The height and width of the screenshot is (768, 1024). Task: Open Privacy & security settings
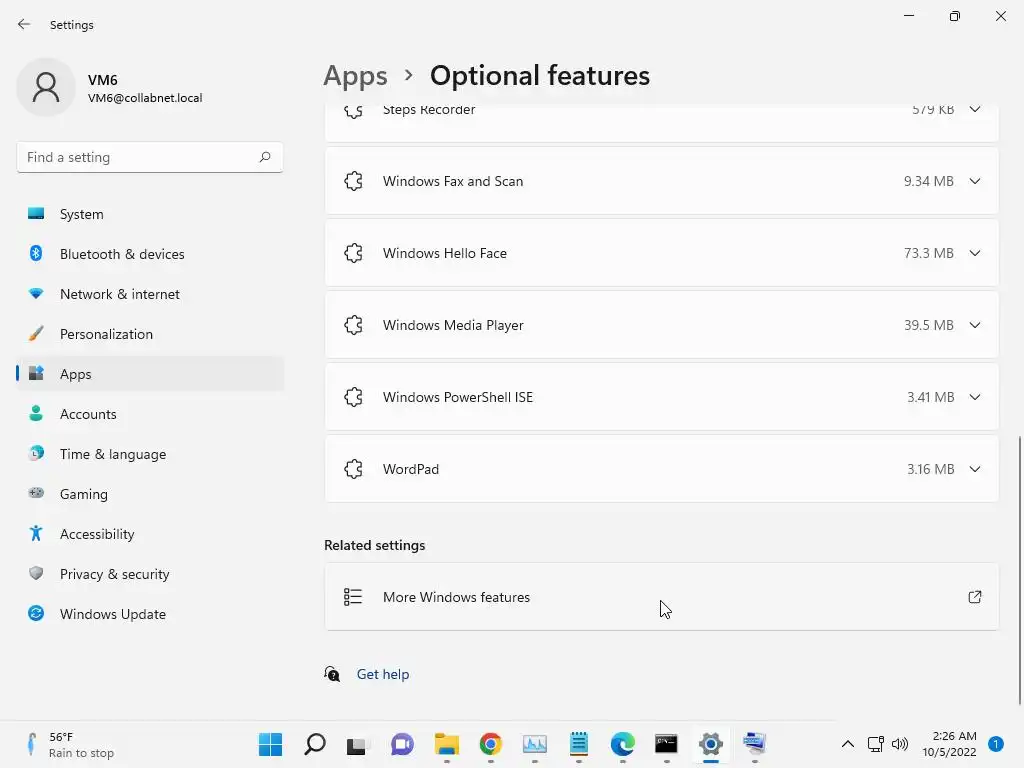pyautogui.click(x=150, y=574)
